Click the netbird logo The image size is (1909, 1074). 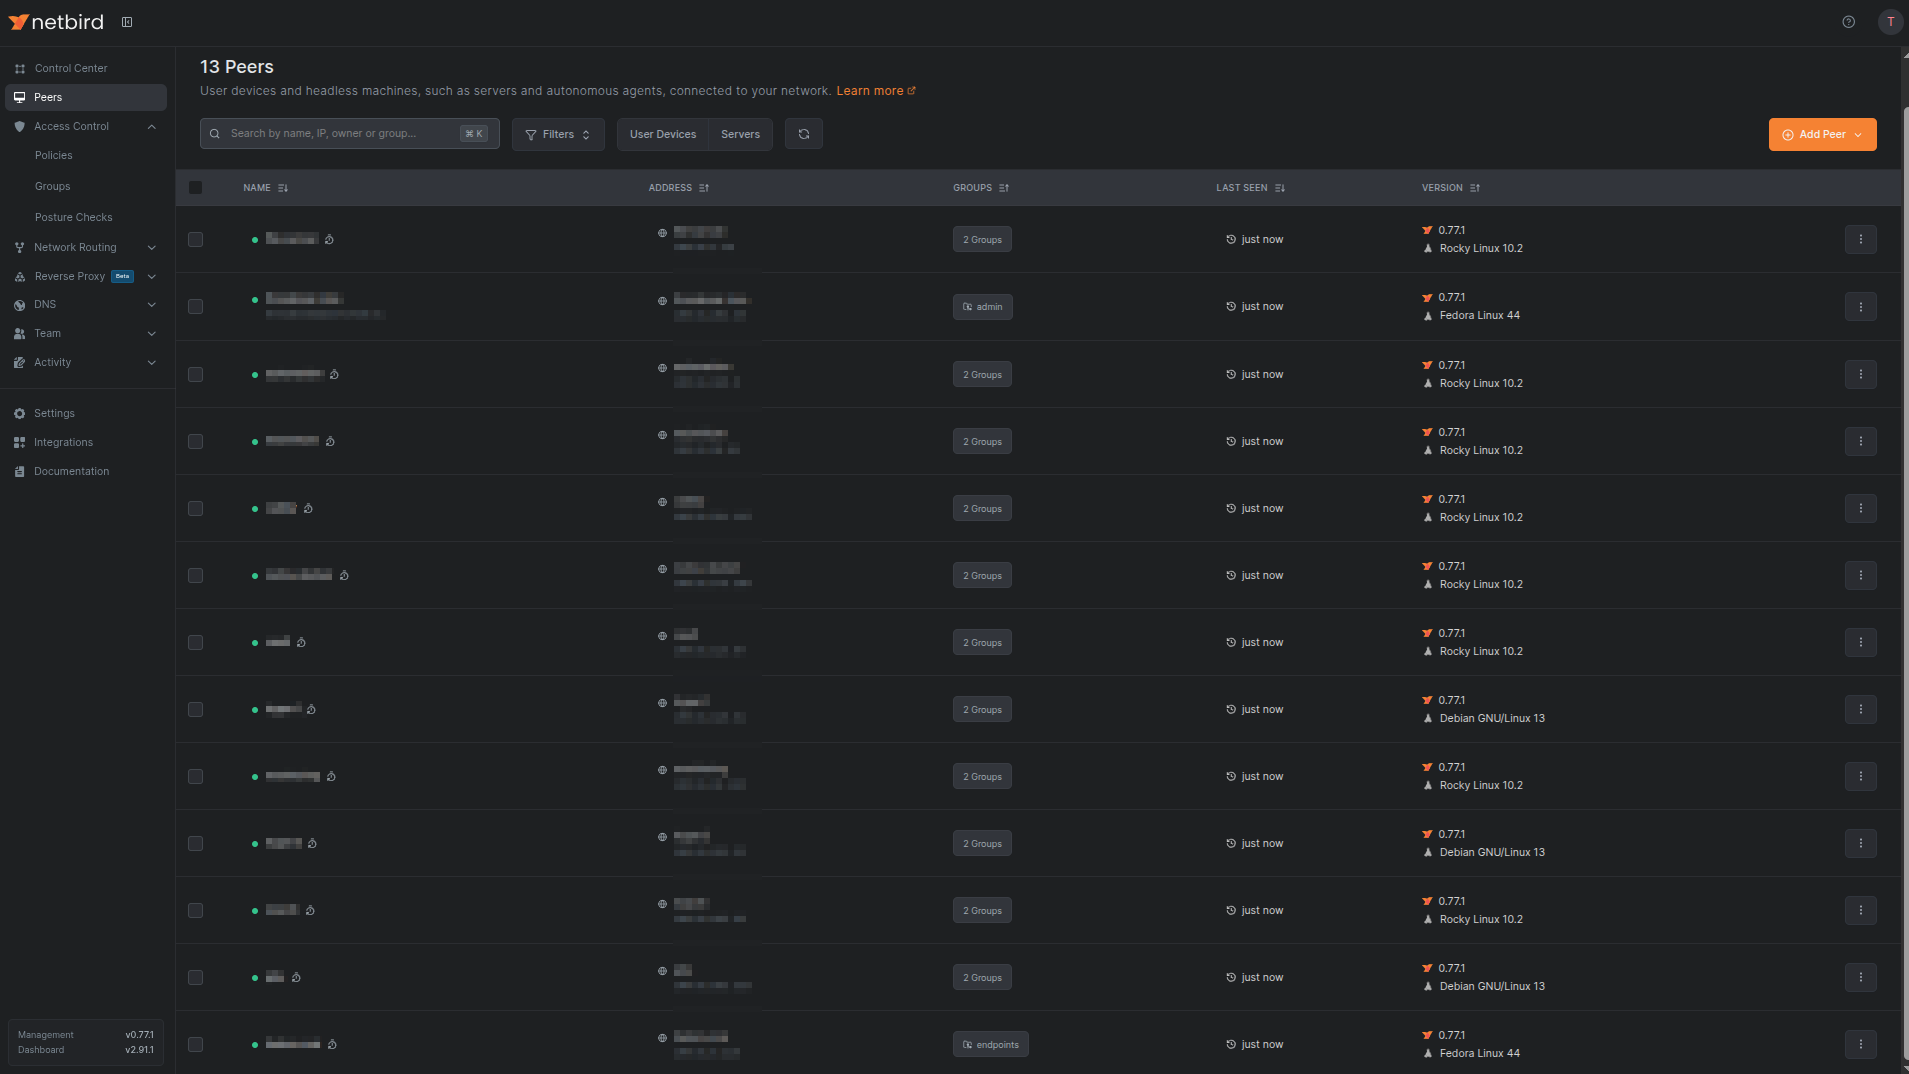coord(56,22)
